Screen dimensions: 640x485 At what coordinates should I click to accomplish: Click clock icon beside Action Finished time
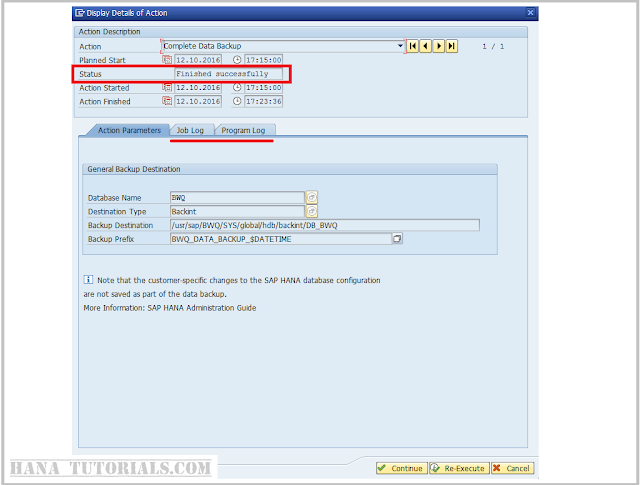coord(237,101)
